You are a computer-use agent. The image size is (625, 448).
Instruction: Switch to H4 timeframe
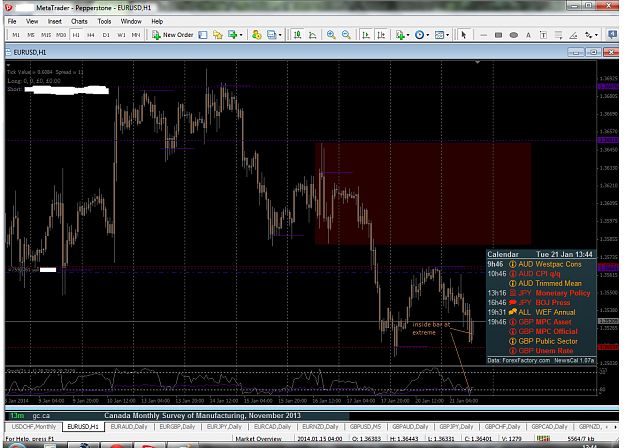[91, 35]
